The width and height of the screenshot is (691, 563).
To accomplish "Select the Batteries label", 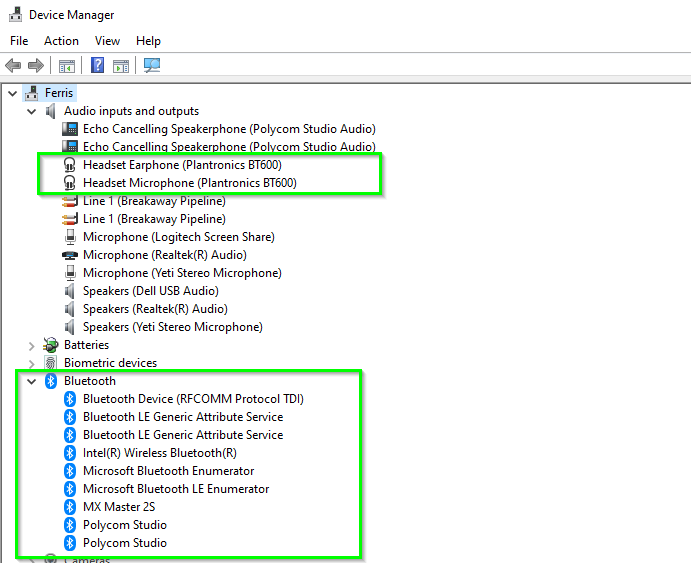I will pyautogui.click(x=86, y=345).
